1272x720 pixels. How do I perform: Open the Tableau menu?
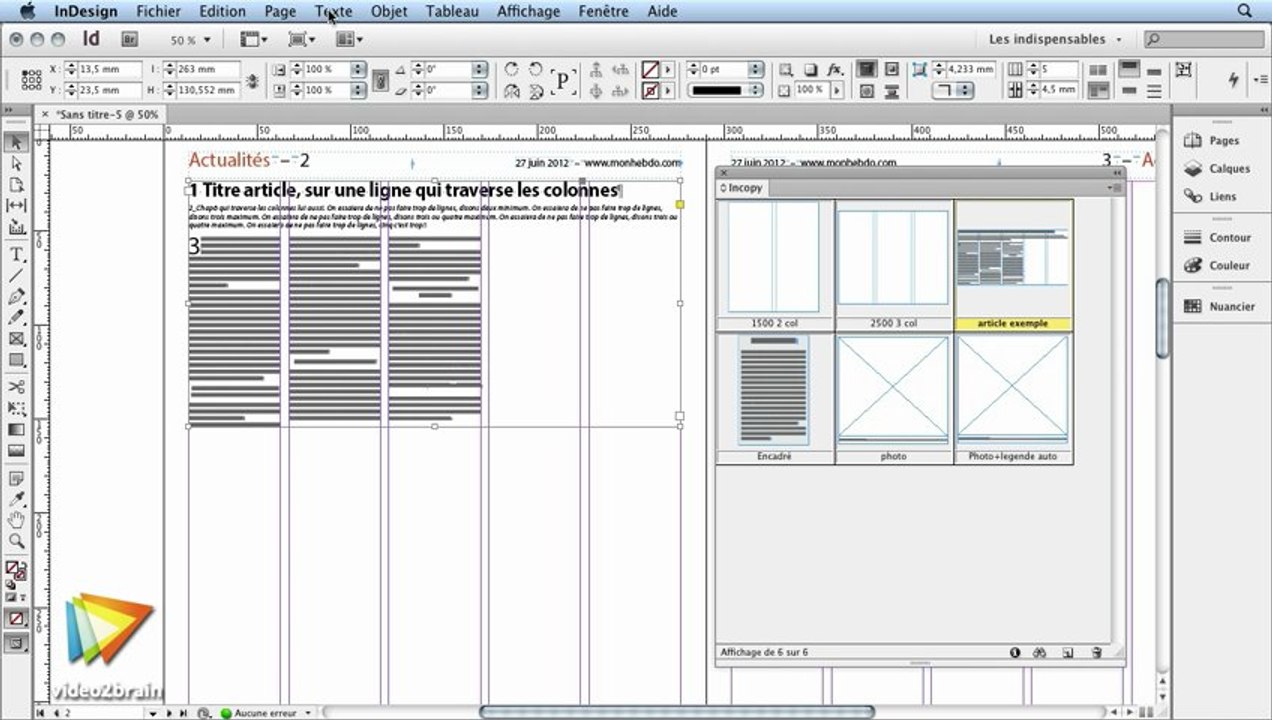[x=452, y=11]
